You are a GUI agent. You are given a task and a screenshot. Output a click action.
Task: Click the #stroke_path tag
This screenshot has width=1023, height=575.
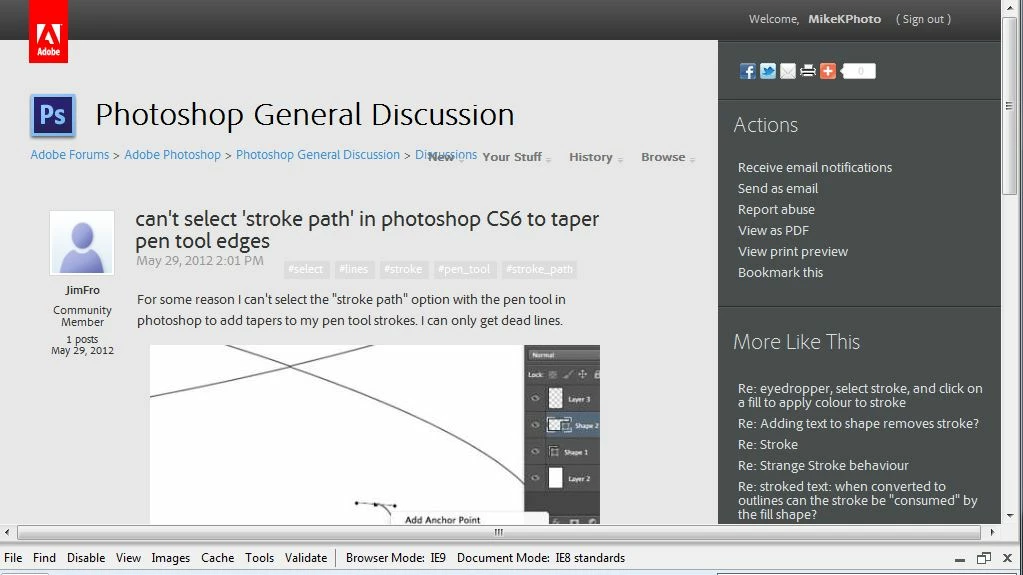(x=540, y=270)
